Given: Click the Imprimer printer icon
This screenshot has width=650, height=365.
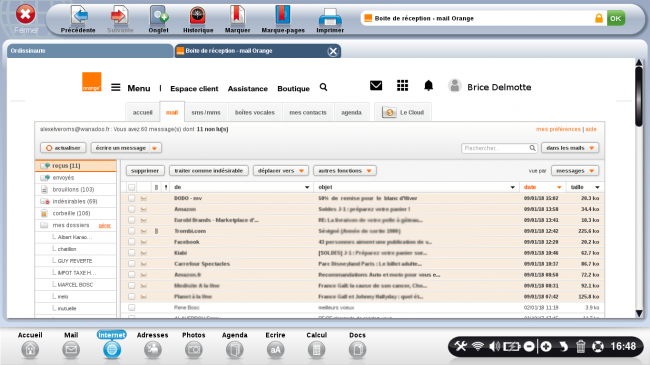Looking at the screenshot, I should (330, 17).
